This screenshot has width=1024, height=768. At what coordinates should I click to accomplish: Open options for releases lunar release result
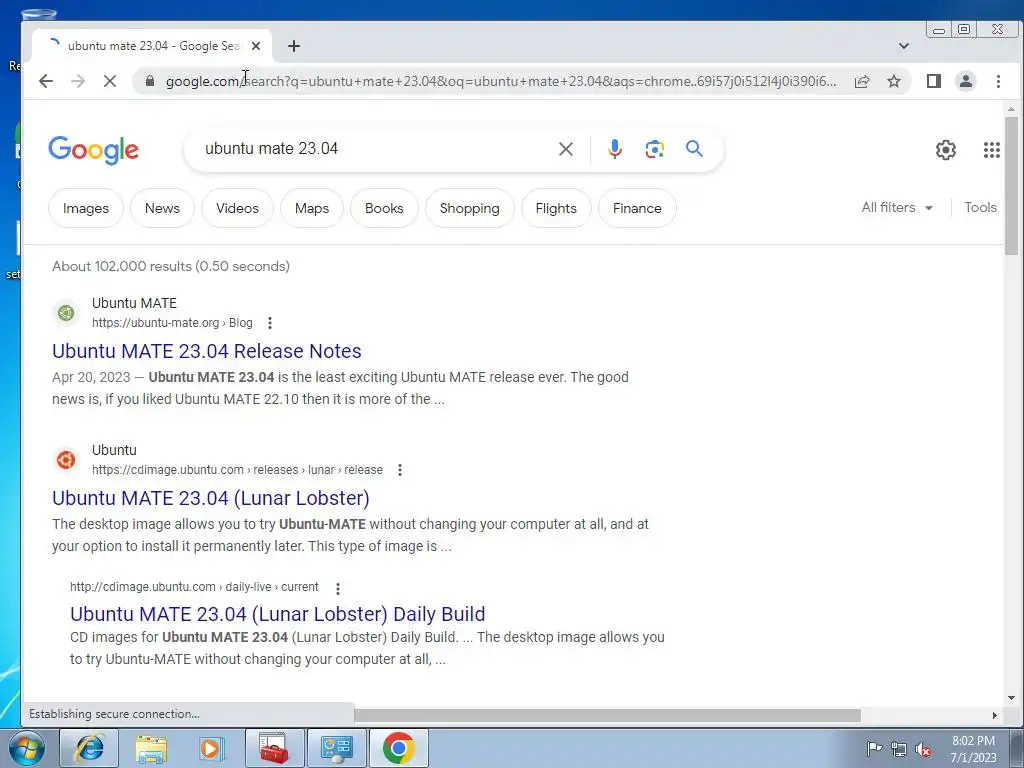point(400,470)
